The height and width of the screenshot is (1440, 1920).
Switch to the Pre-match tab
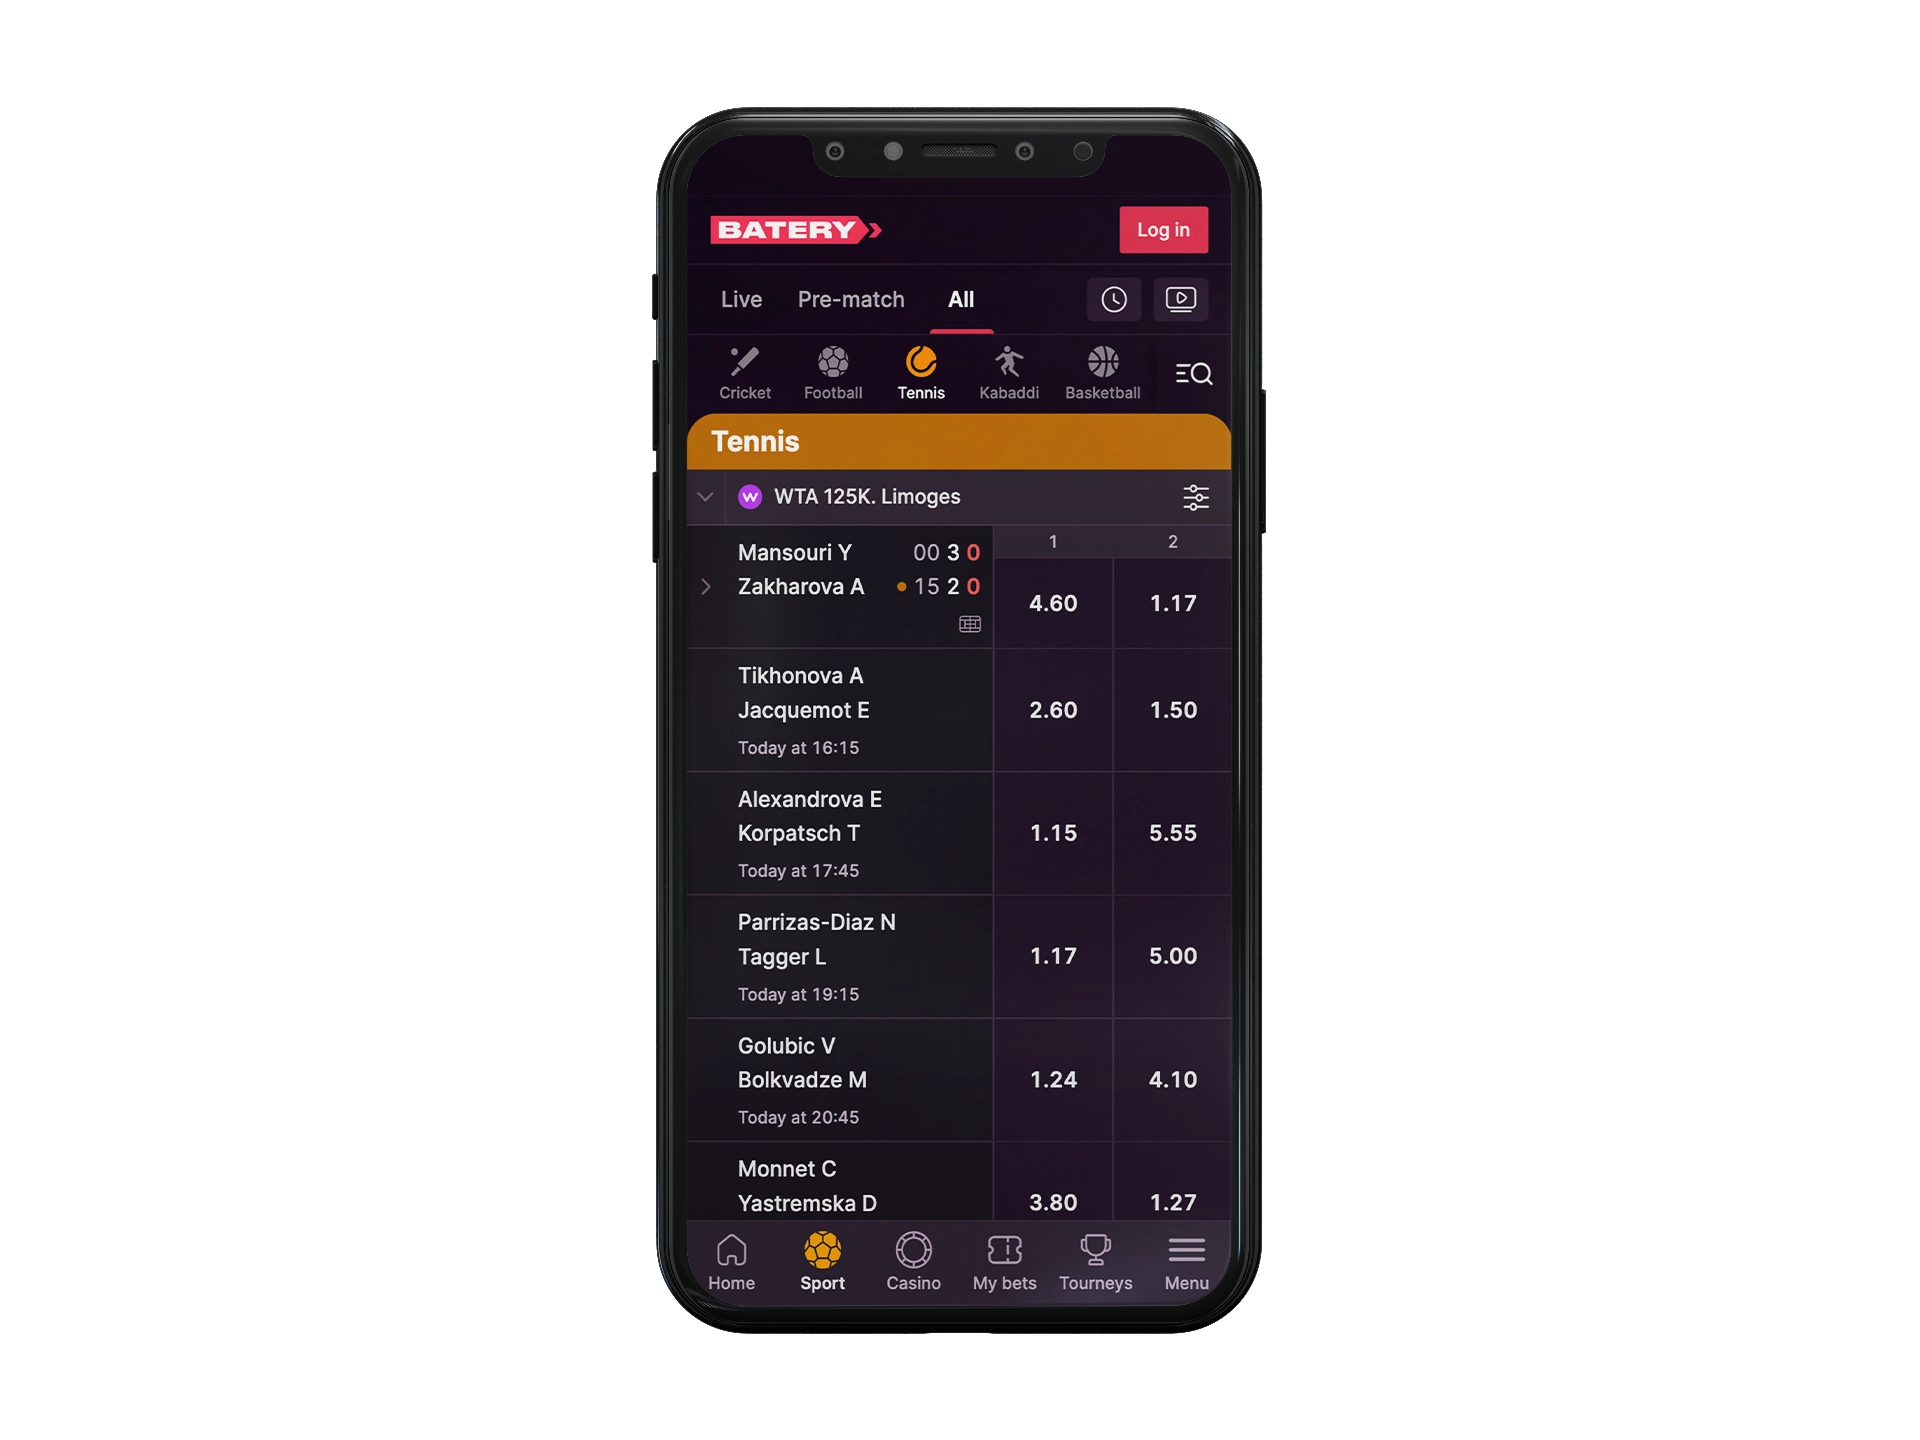point(850,298)
